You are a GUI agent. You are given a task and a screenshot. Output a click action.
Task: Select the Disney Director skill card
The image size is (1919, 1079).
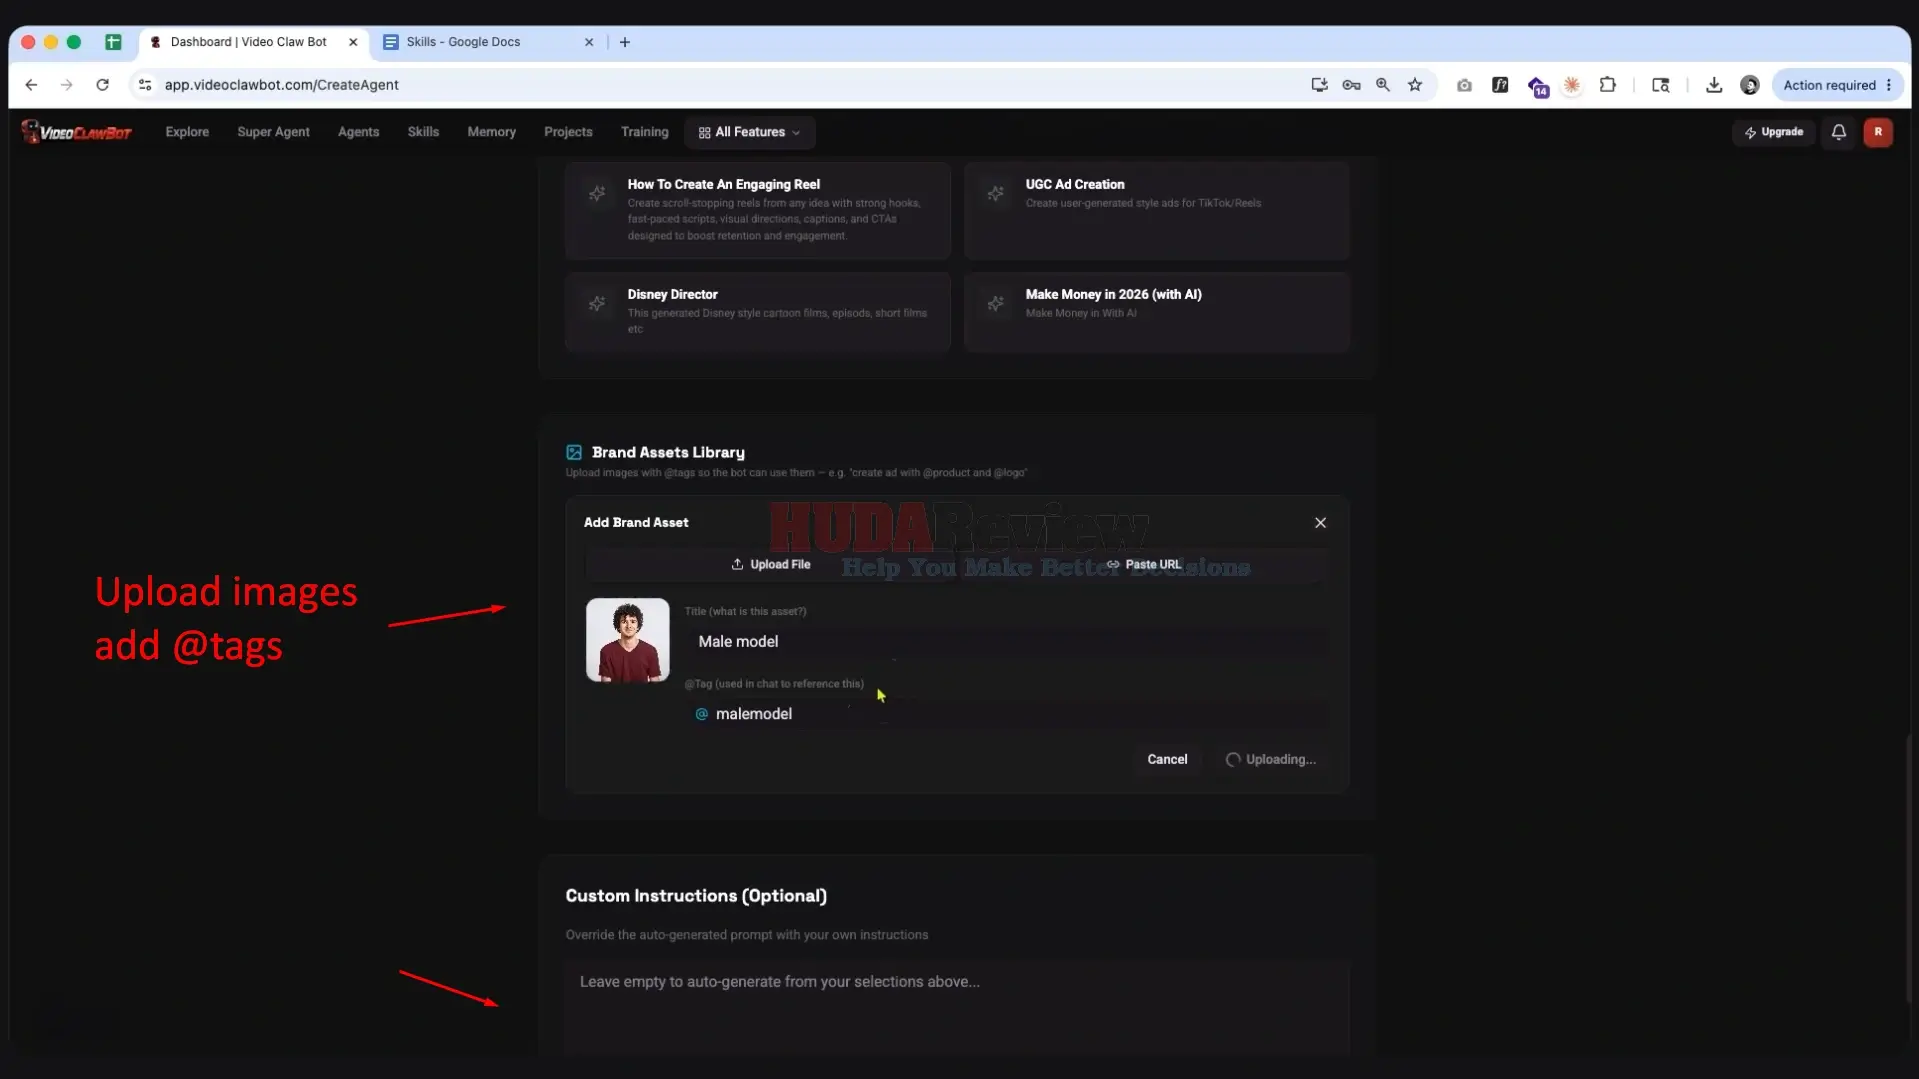pyautogui.click(x=757, y=311)
